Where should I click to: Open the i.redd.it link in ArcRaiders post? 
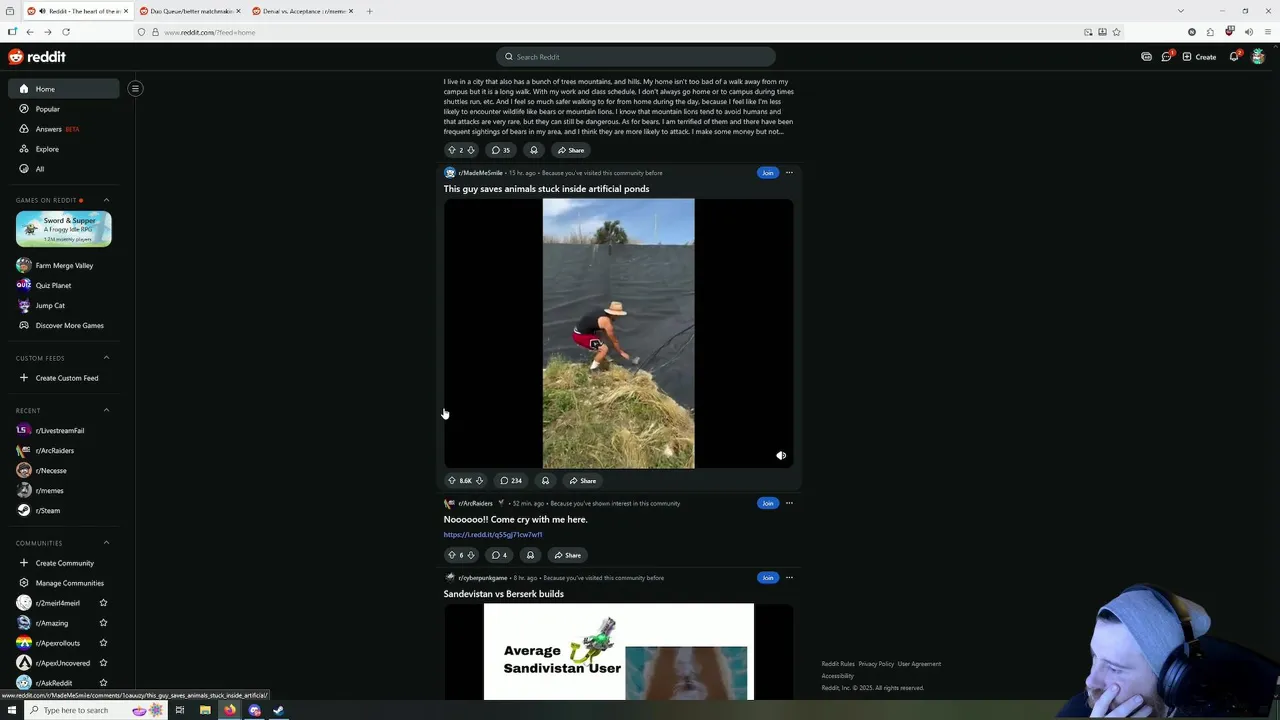point(493,535)
